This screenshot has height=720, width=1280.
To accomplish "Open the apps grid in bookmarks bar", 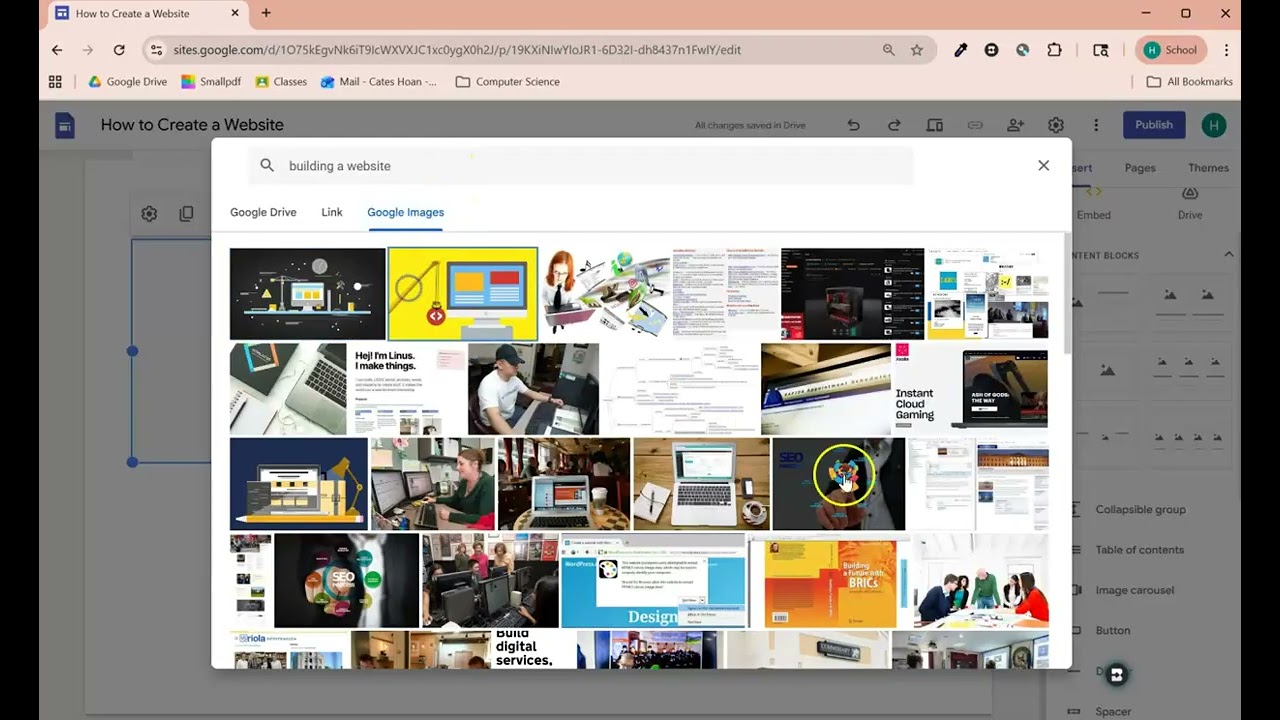I will tap(55, 82).
